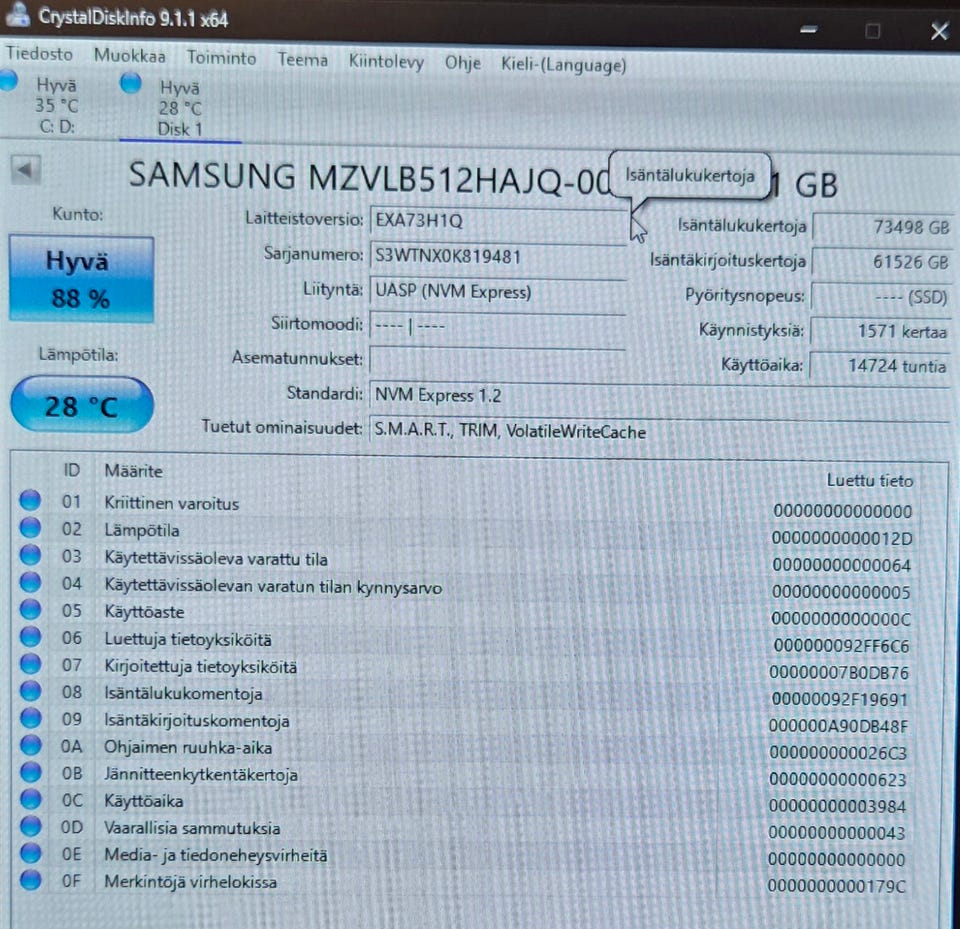
Task: Click the Isäntälukukertoja label
Action: tap(741, 226)
